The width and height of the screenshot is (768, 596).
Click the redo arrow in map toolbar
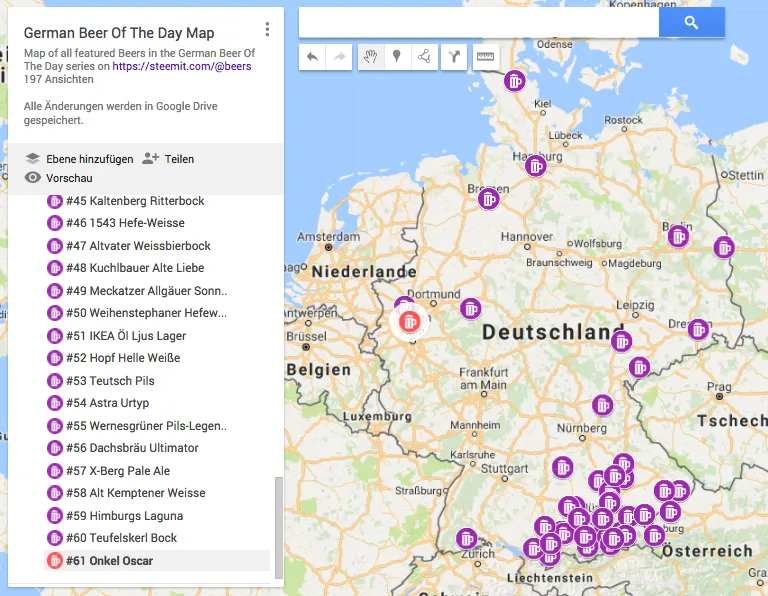coord(339,57)
